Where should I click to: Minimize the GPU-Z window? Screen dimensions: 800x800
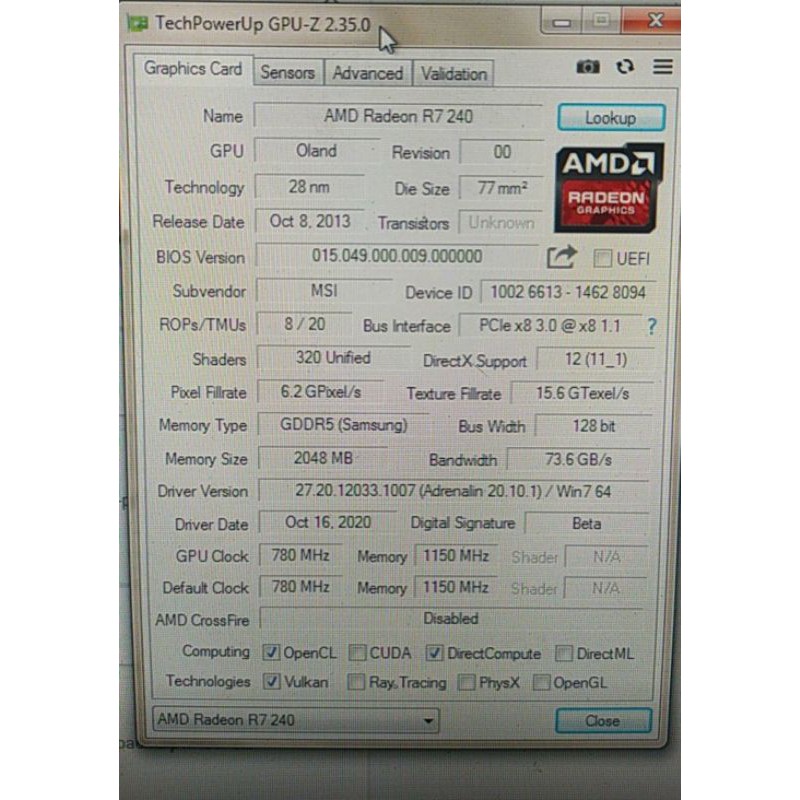point(562,21)
